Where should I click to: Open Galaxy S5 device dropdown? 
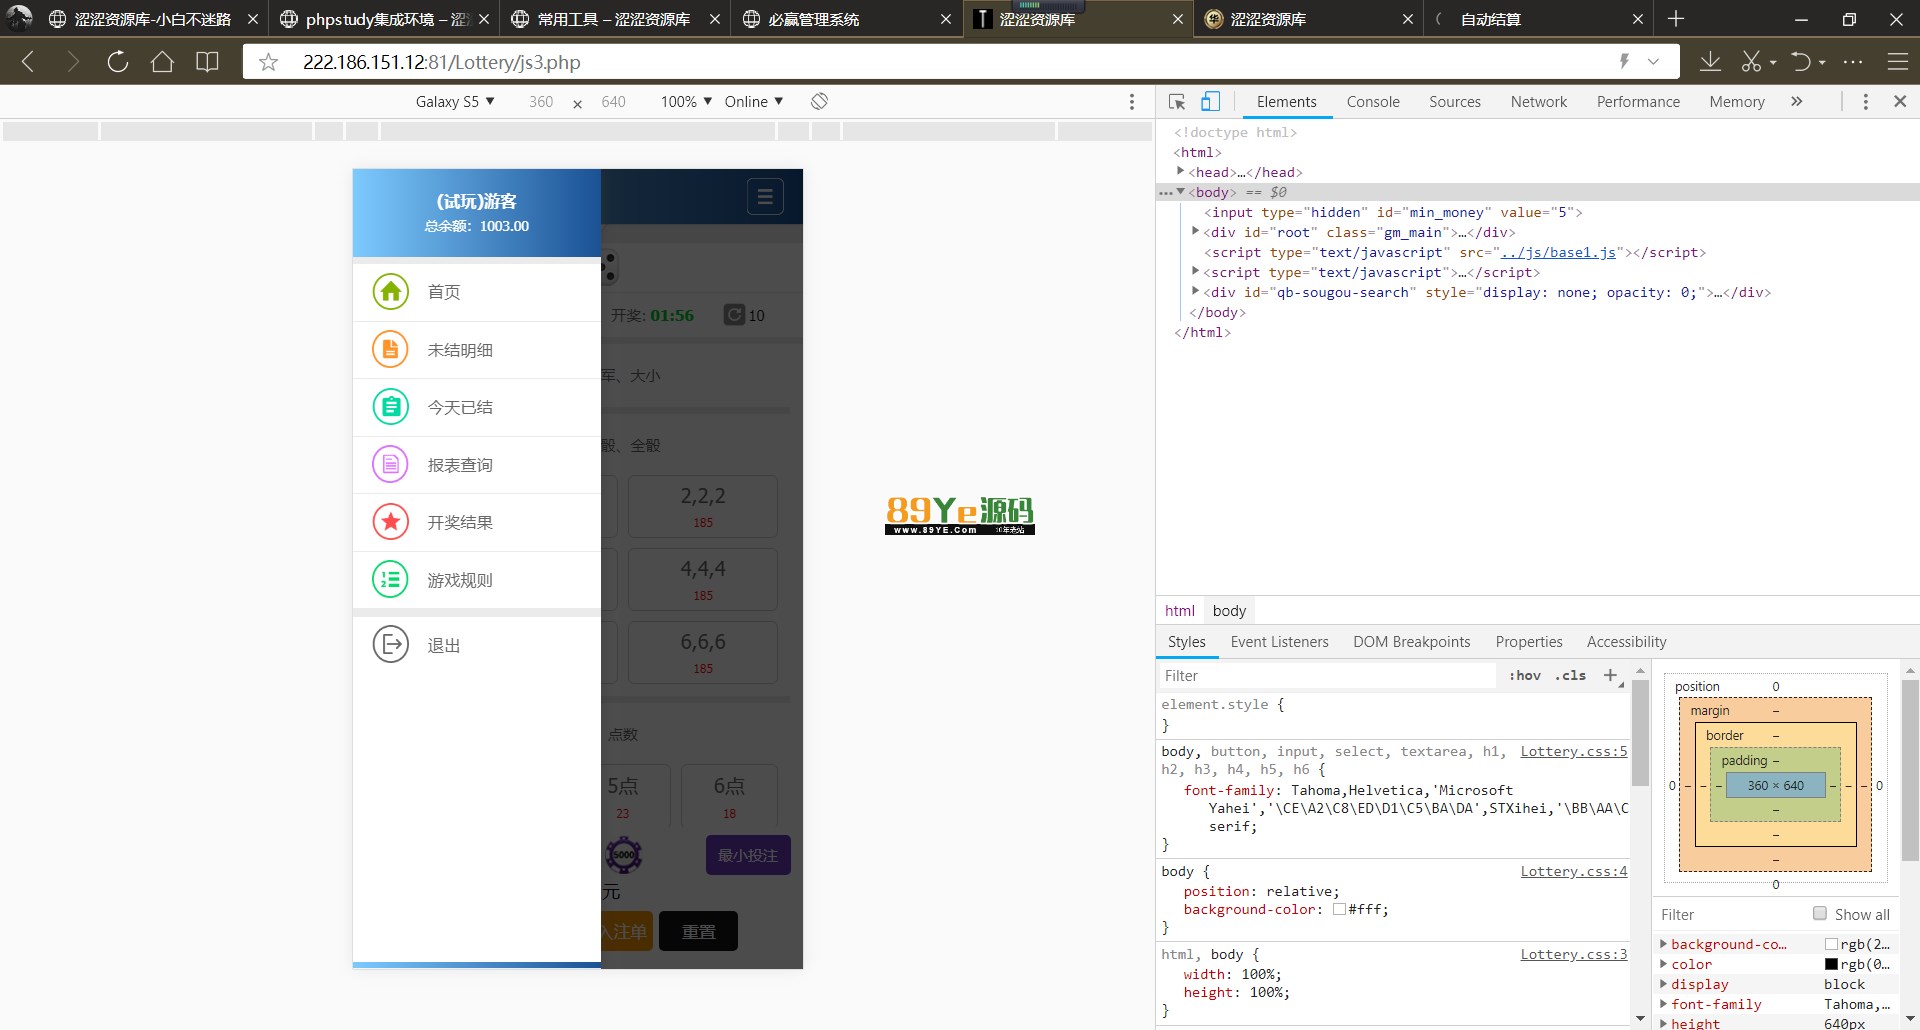click(455, 101)
